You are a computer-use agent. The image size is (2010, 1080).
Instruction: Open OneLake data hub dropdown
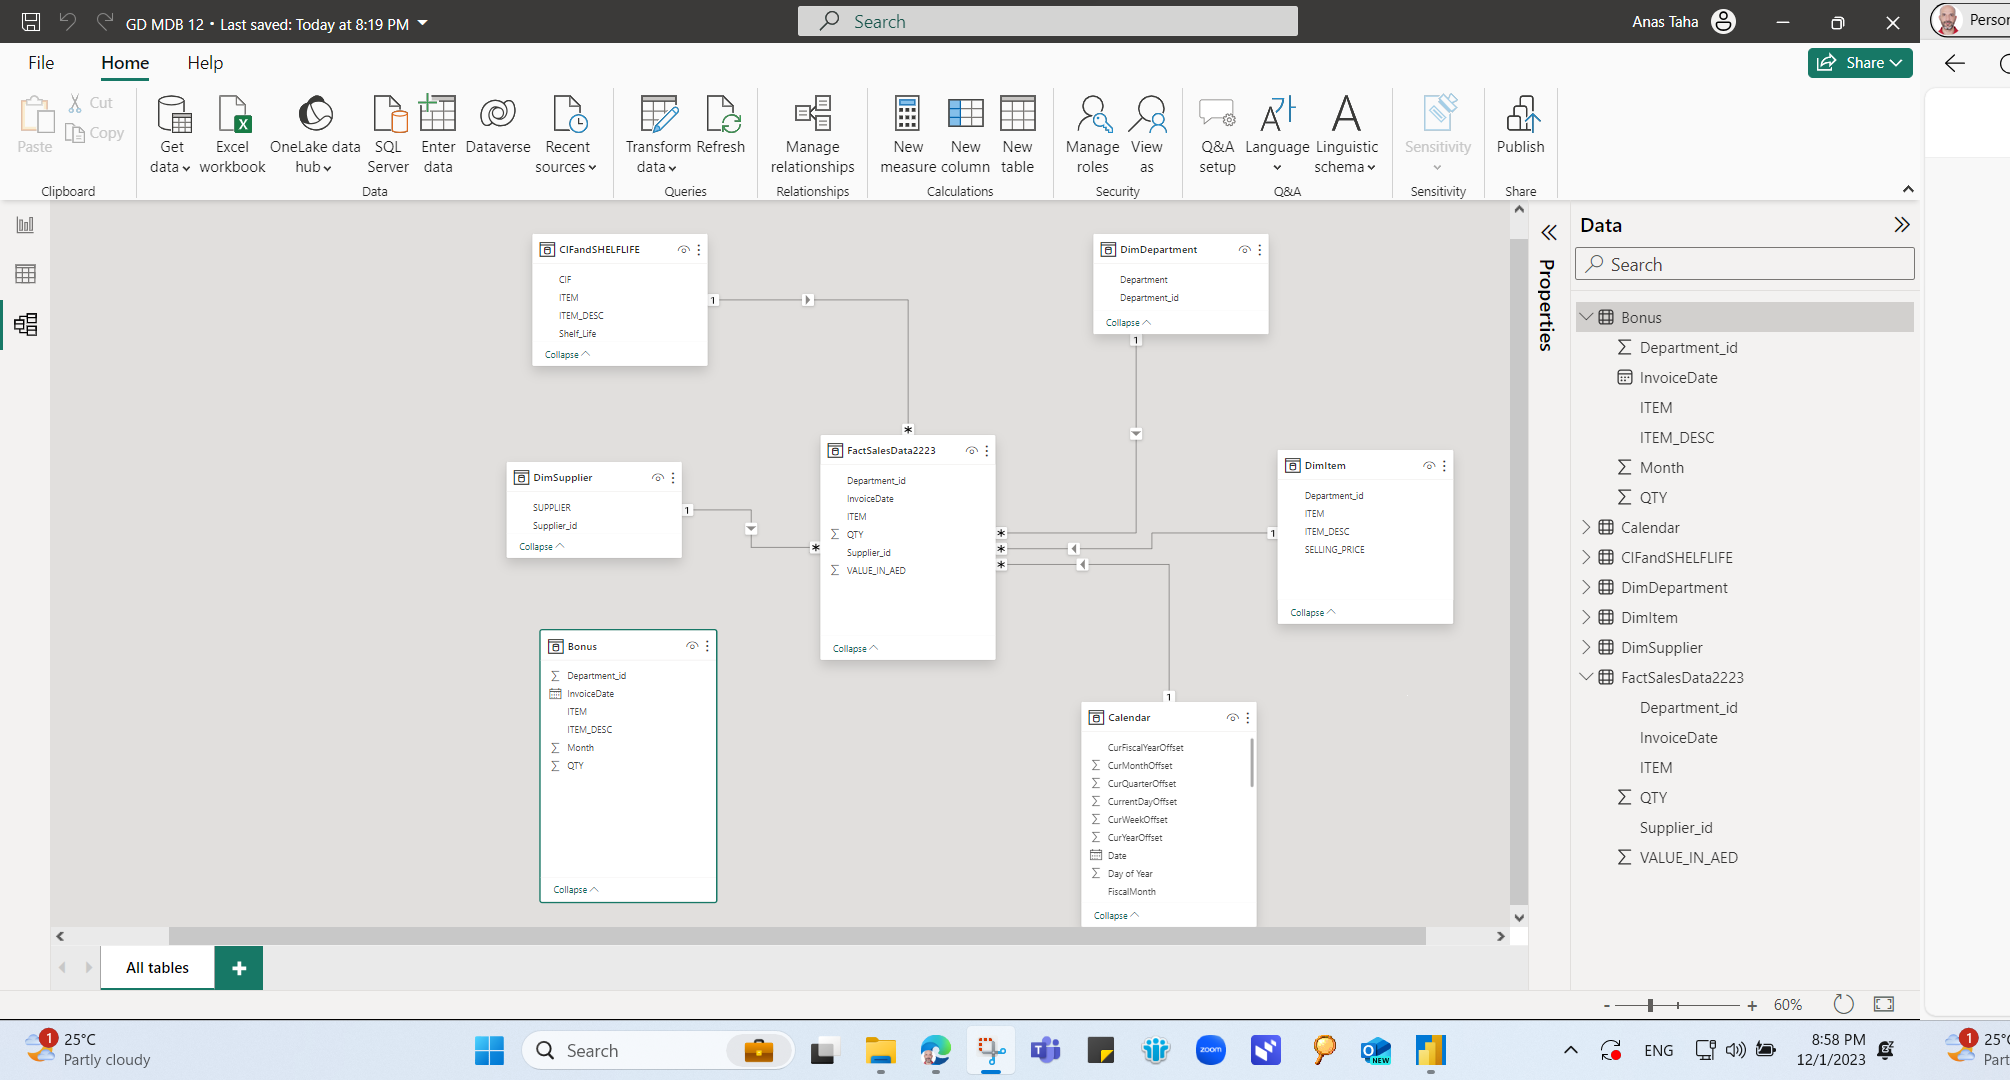point(315,134)
